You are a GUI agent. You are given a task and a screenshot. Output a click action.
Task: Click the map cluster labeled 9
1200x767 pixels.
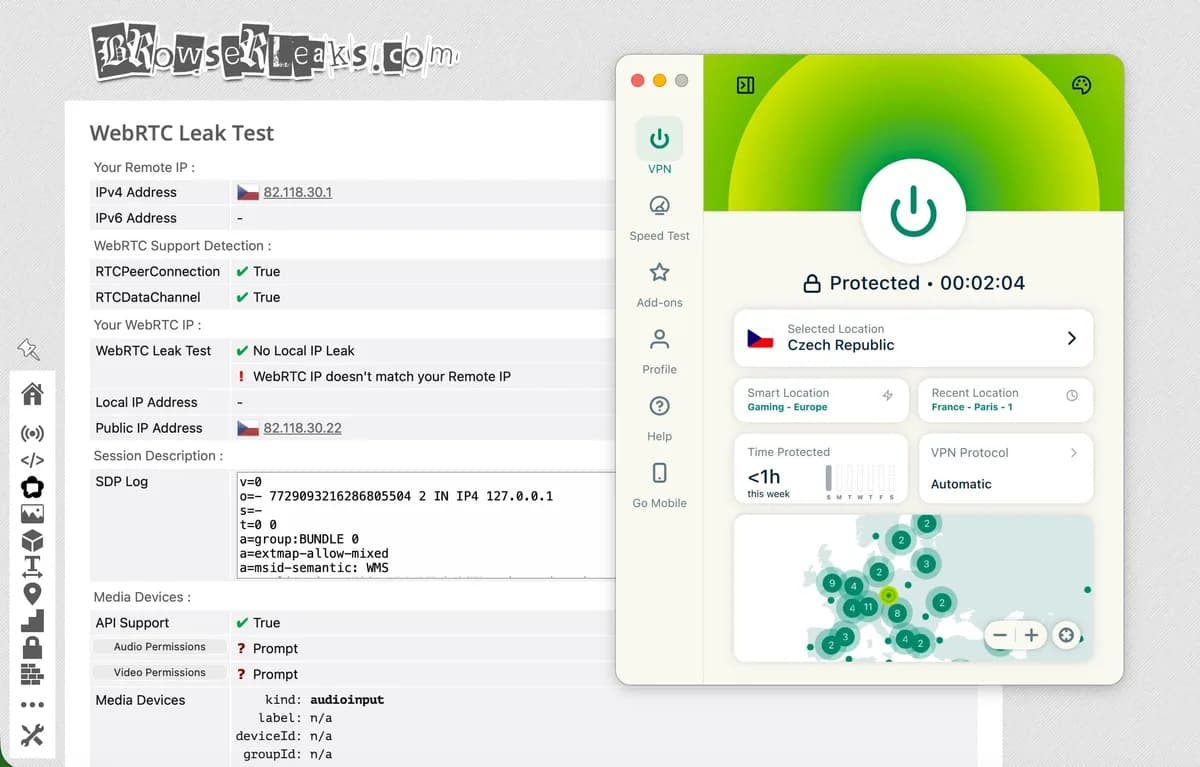831,583
